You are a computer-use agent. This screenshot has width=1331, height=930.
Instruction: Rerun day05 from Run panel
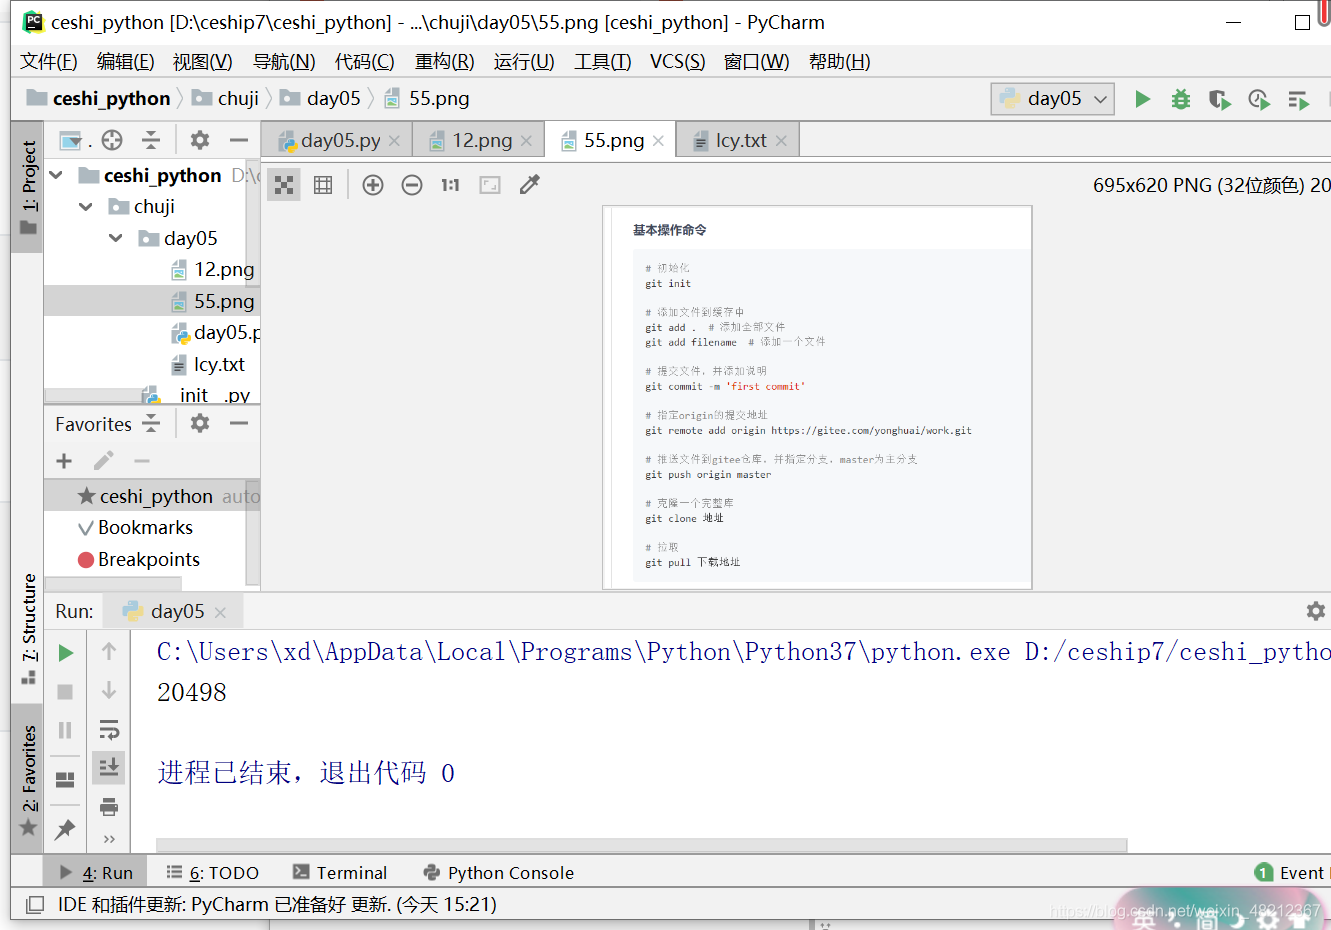coord(65,653)
